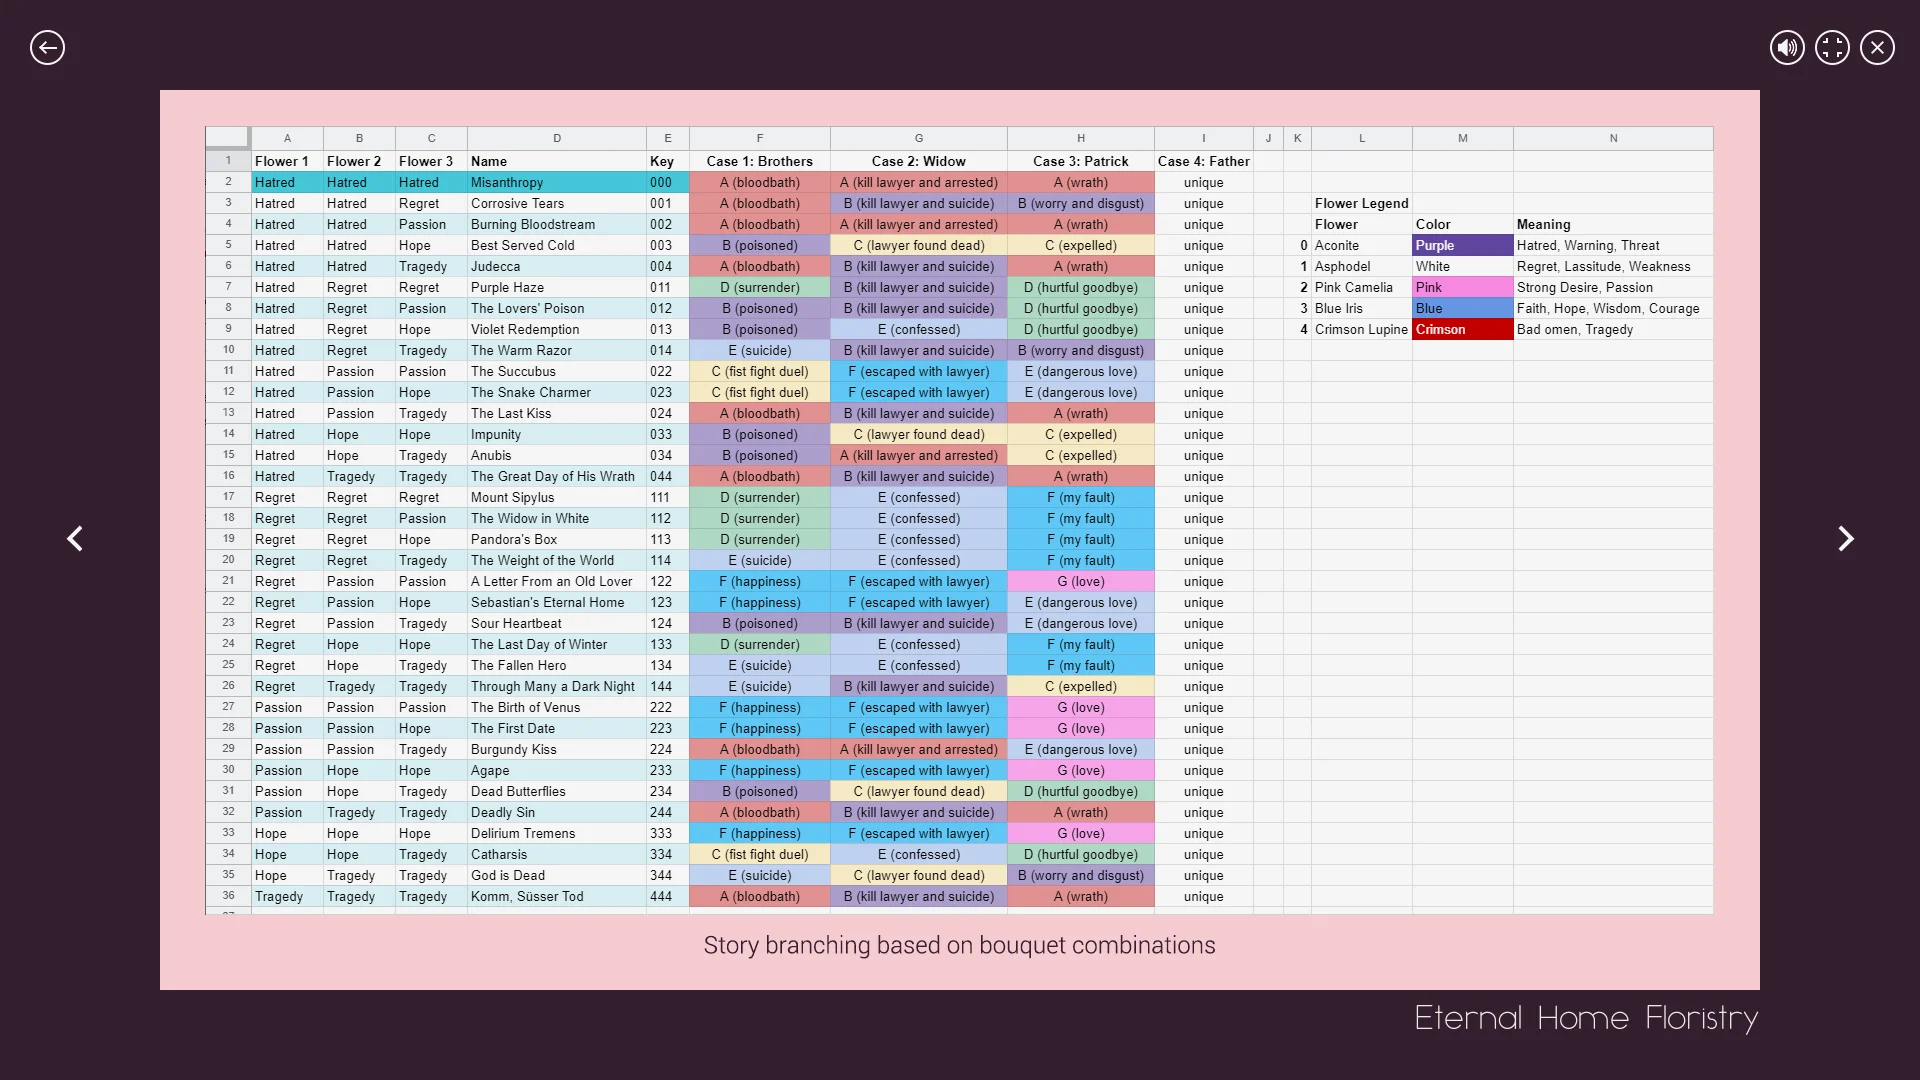Viewport: 1920px width, 1080px height.
Task: Go back with the circled arrow icon
Action: tap(47, 47)
